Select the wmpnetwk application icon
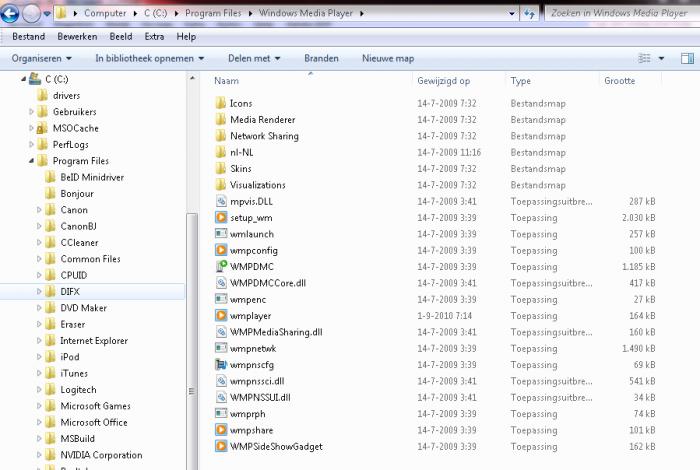 click(221, 348)
